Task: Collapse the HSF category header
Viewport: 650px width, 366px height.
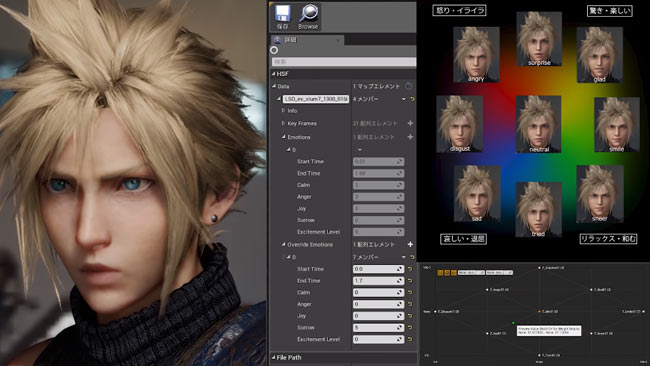Action: 274,74
